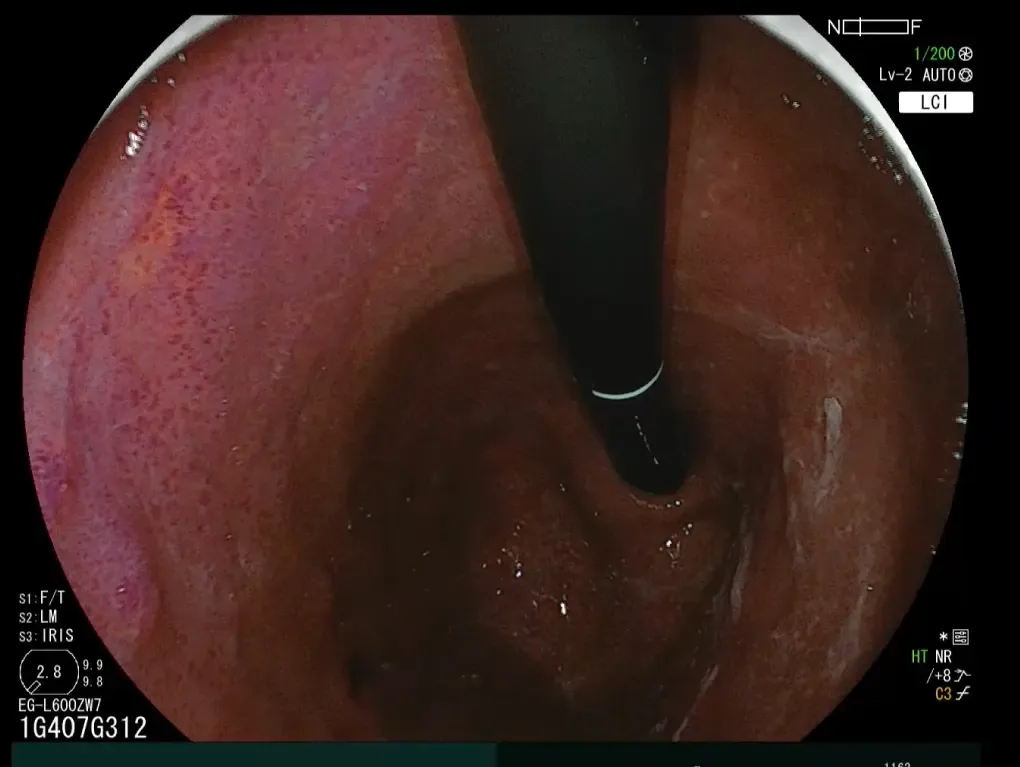This screenshot has height=767, width=1020.
Task: Click the green 1/200 shutter value
Action: coord(933,54)
